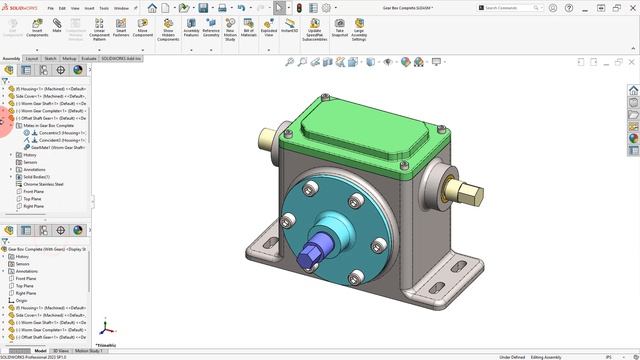The height and width of the screenshot is (360, 640).
Task: Select the Mate tool
Action: (x=57, y=26)
